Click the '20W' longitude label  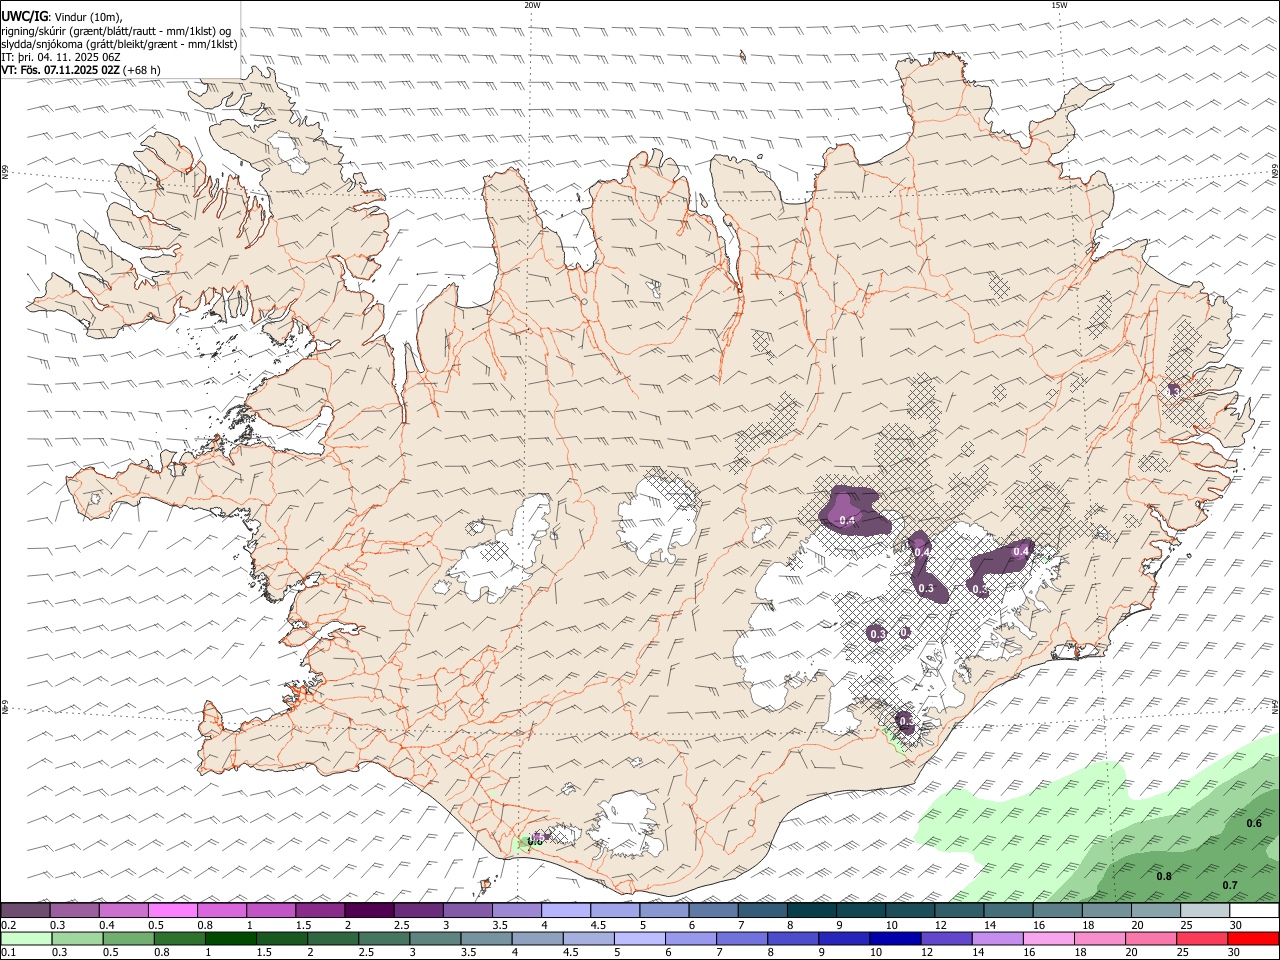(532, 5)
